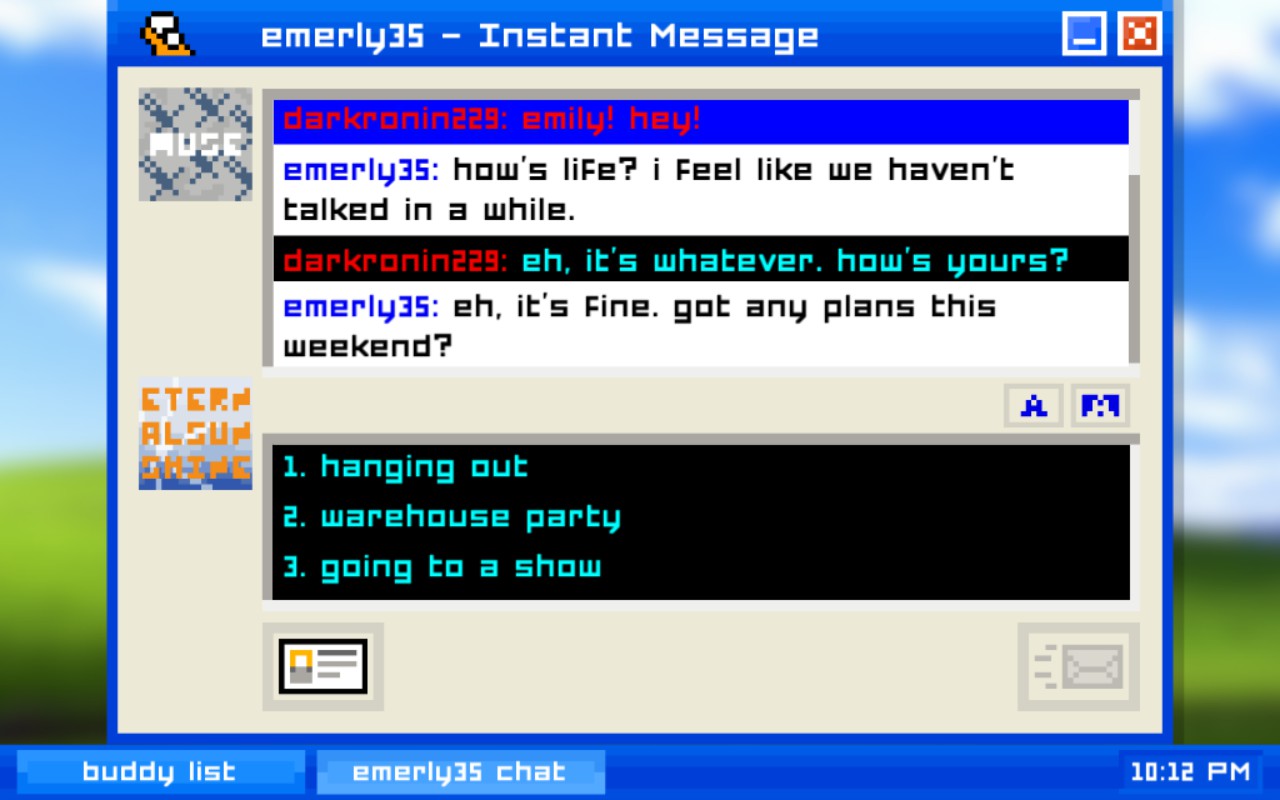Image resolution: width=1280 pixels, height=800 pixels.
Task: Choose reply option 'going to a show'
Action: (x=442, y=567)
